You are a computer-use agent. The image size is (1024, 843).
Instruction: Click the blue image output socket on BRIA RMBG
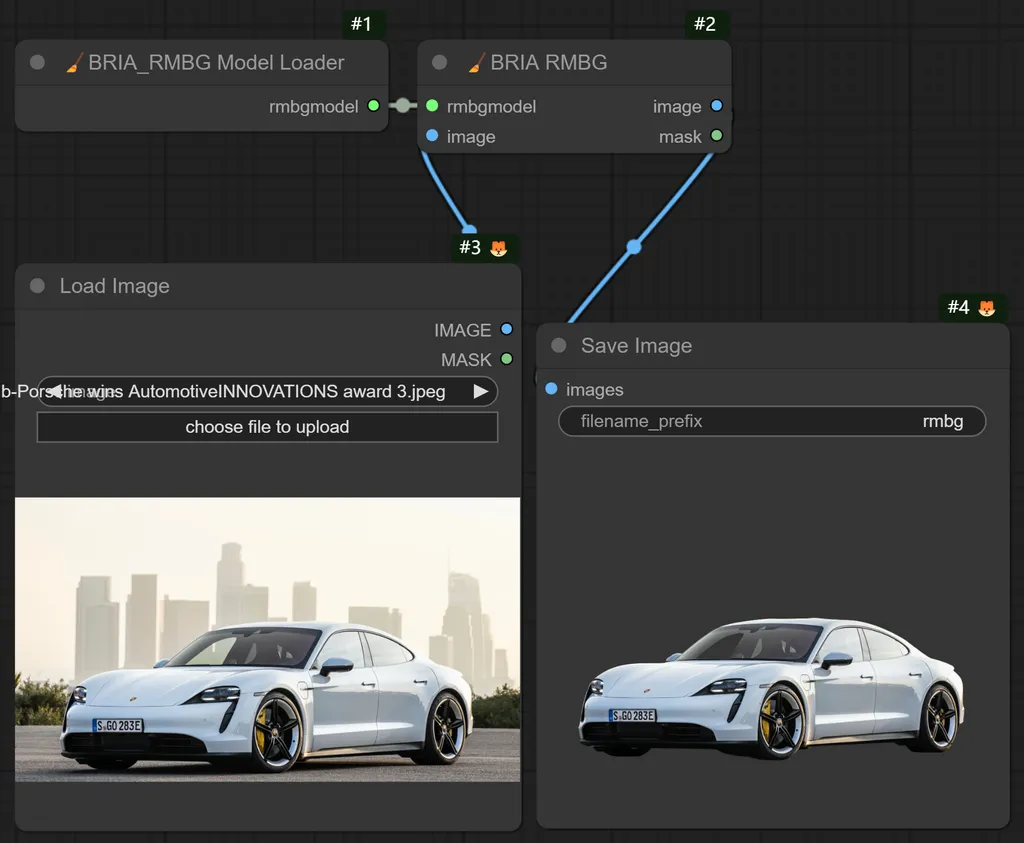[x=718, y=106]
